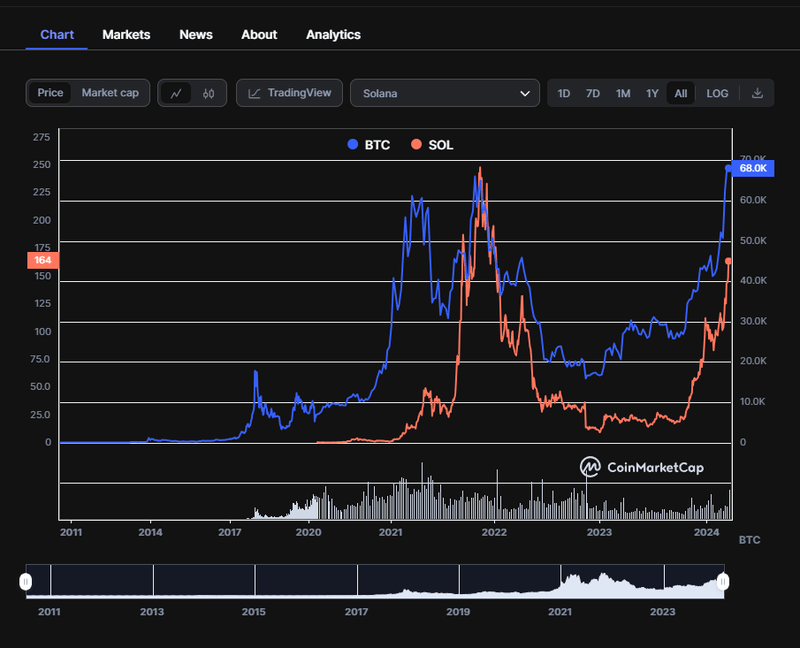
Task: Click the SOL legend text
Action: [440, 145]
